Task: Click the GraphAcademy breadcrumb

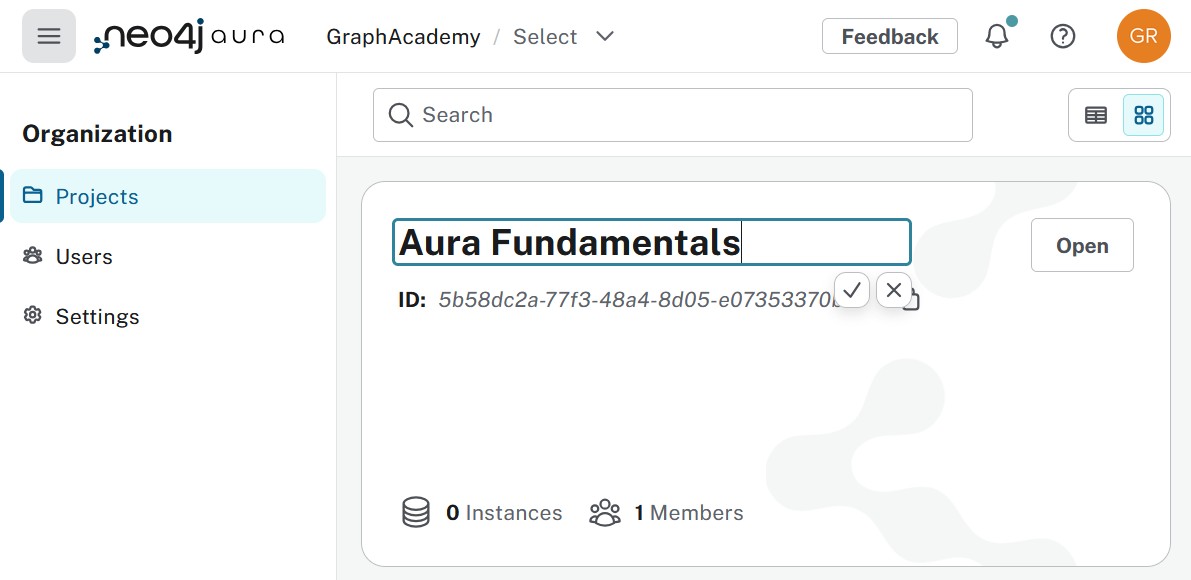Action: 402,36
